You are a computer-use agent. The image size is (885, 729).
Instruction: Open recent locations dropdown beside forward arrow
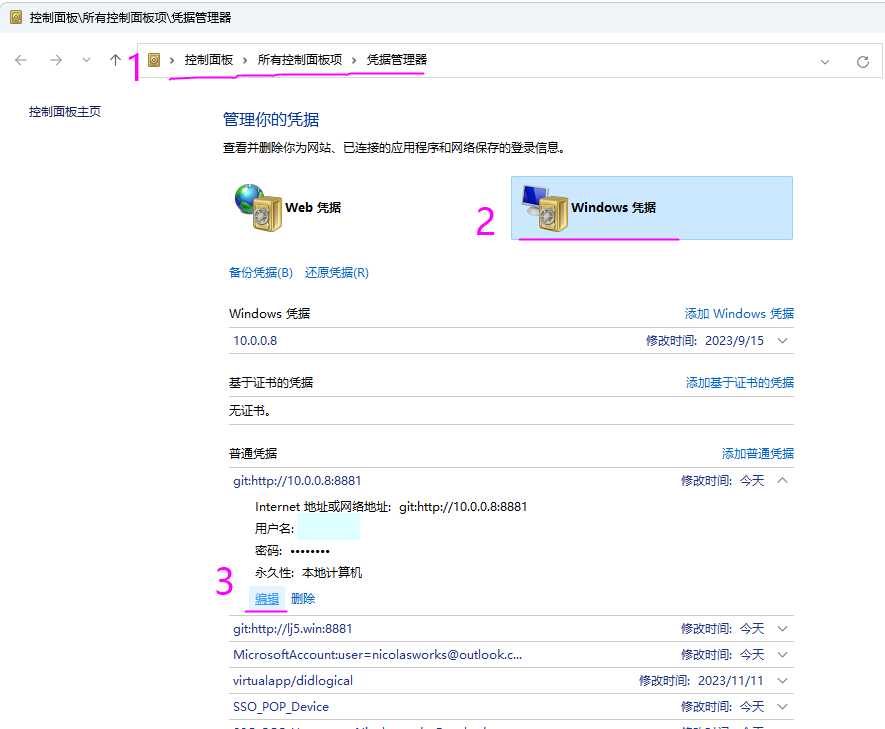coord(86,59)
